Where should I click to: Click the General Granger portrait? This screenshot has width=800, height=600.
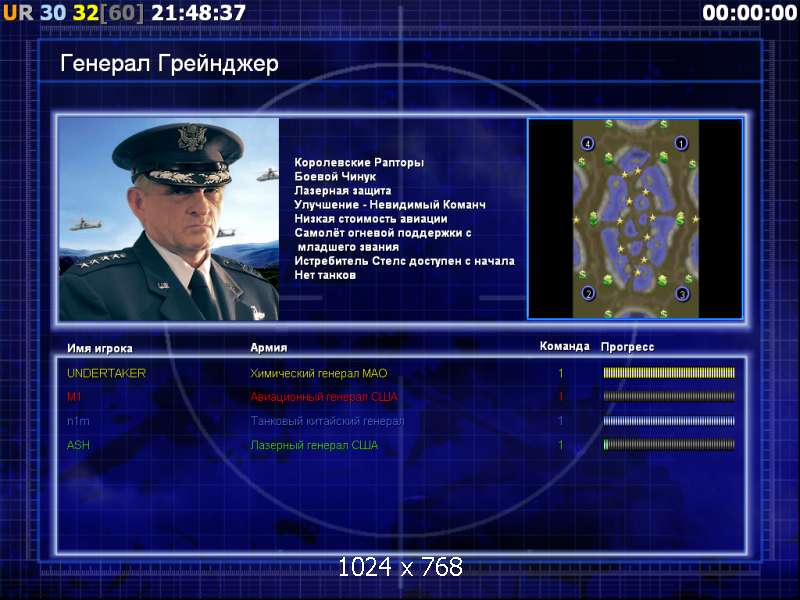click(x=169, y=219)
